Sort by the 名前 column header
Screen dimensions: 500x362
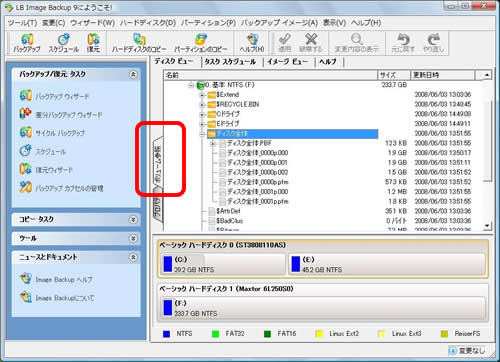(270, 75)
